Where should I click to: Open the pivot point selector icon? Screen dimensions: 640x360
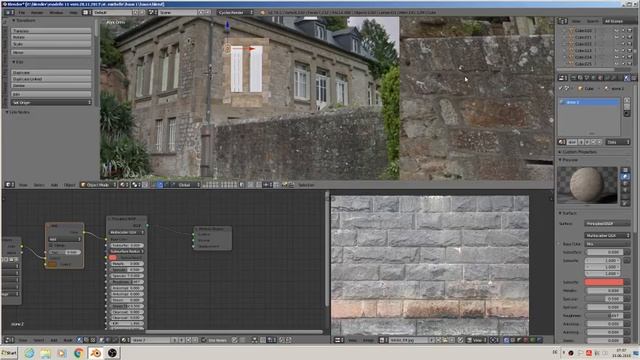pos(136,185)
